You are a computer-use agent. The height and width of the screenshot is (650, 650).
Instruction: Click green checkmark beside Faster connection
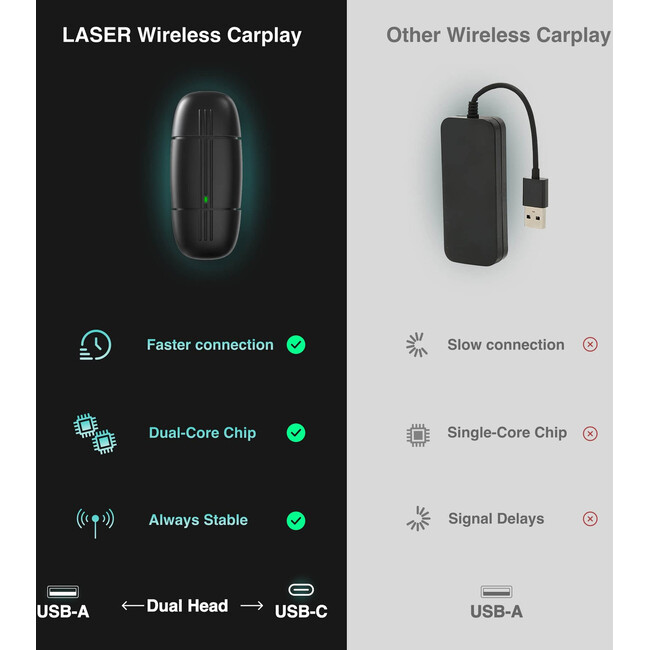click(x=296, y=344)
